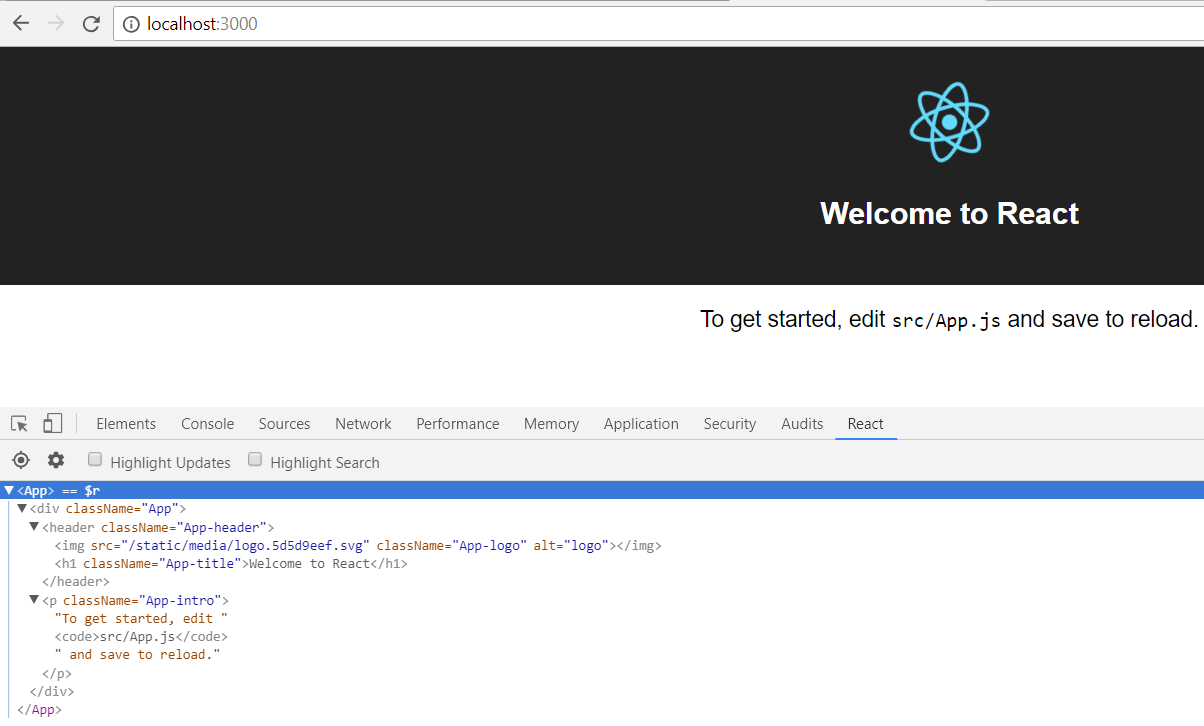This screenshot has width=1204, height=726.
Task: Enable the Highlight Search checkbox
Action: tap(255, 460)
